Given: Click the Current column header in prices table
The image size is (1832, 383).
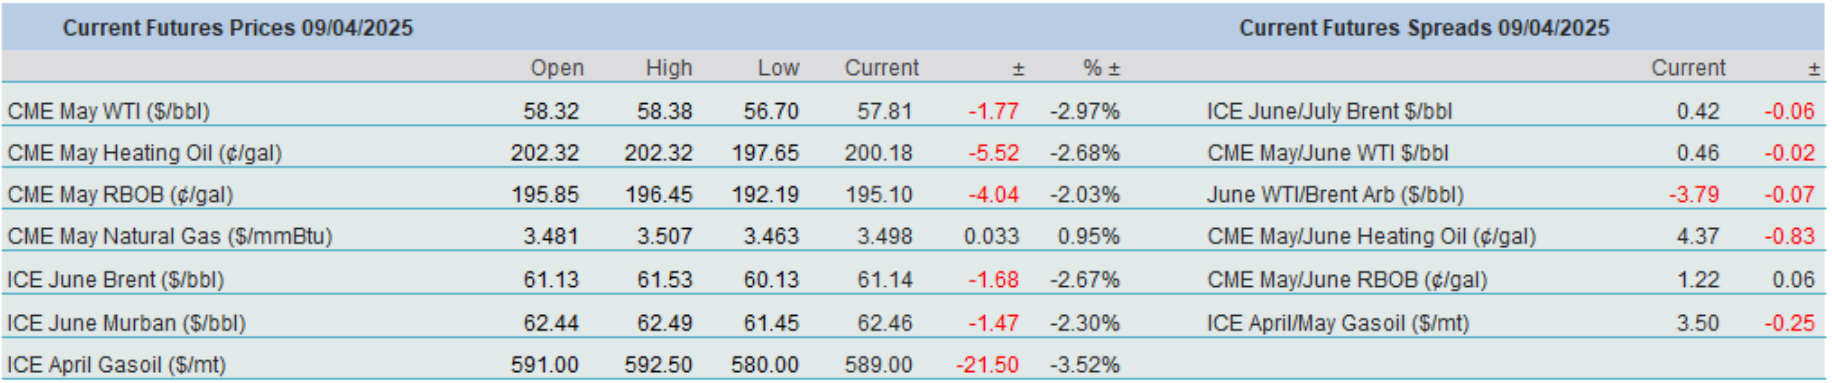Looking at the screenshot, I should (x=881, y=68).
